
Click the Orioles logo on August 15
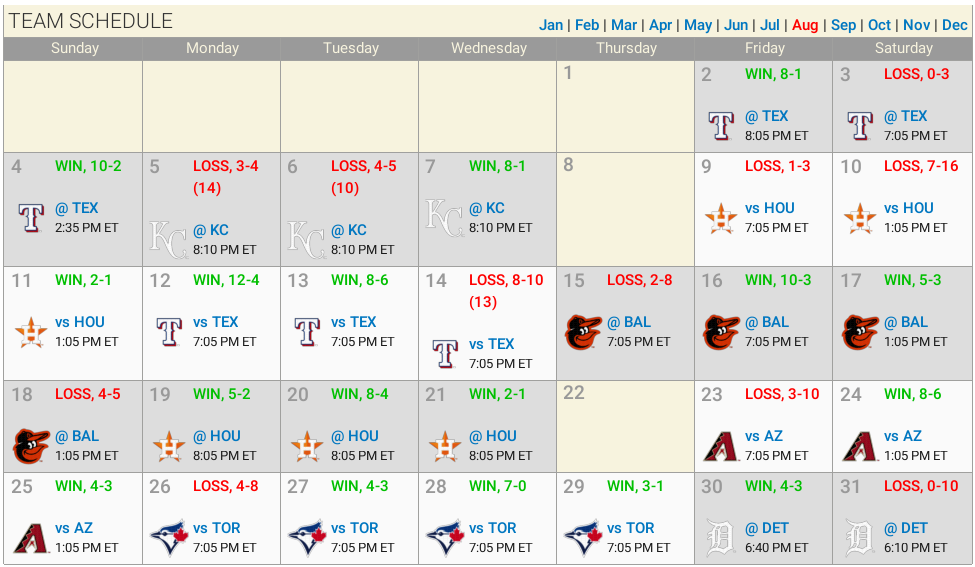click(583, 331)
